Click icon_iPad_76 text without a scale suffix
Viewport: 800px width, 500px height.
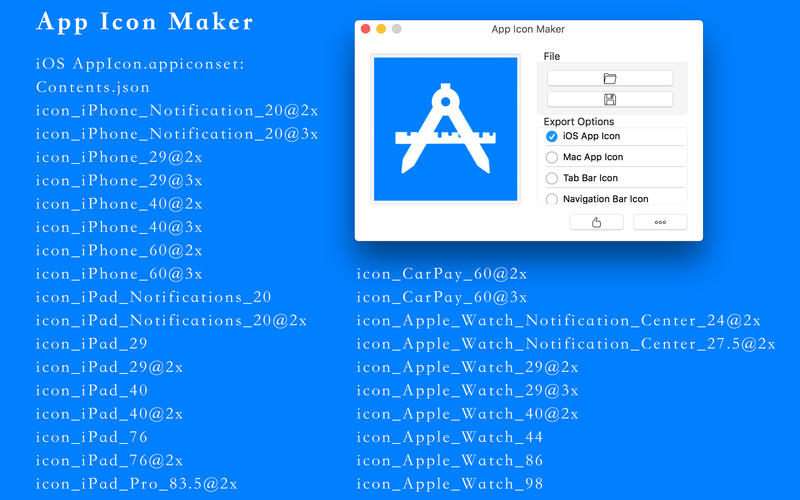click(92, 437)
